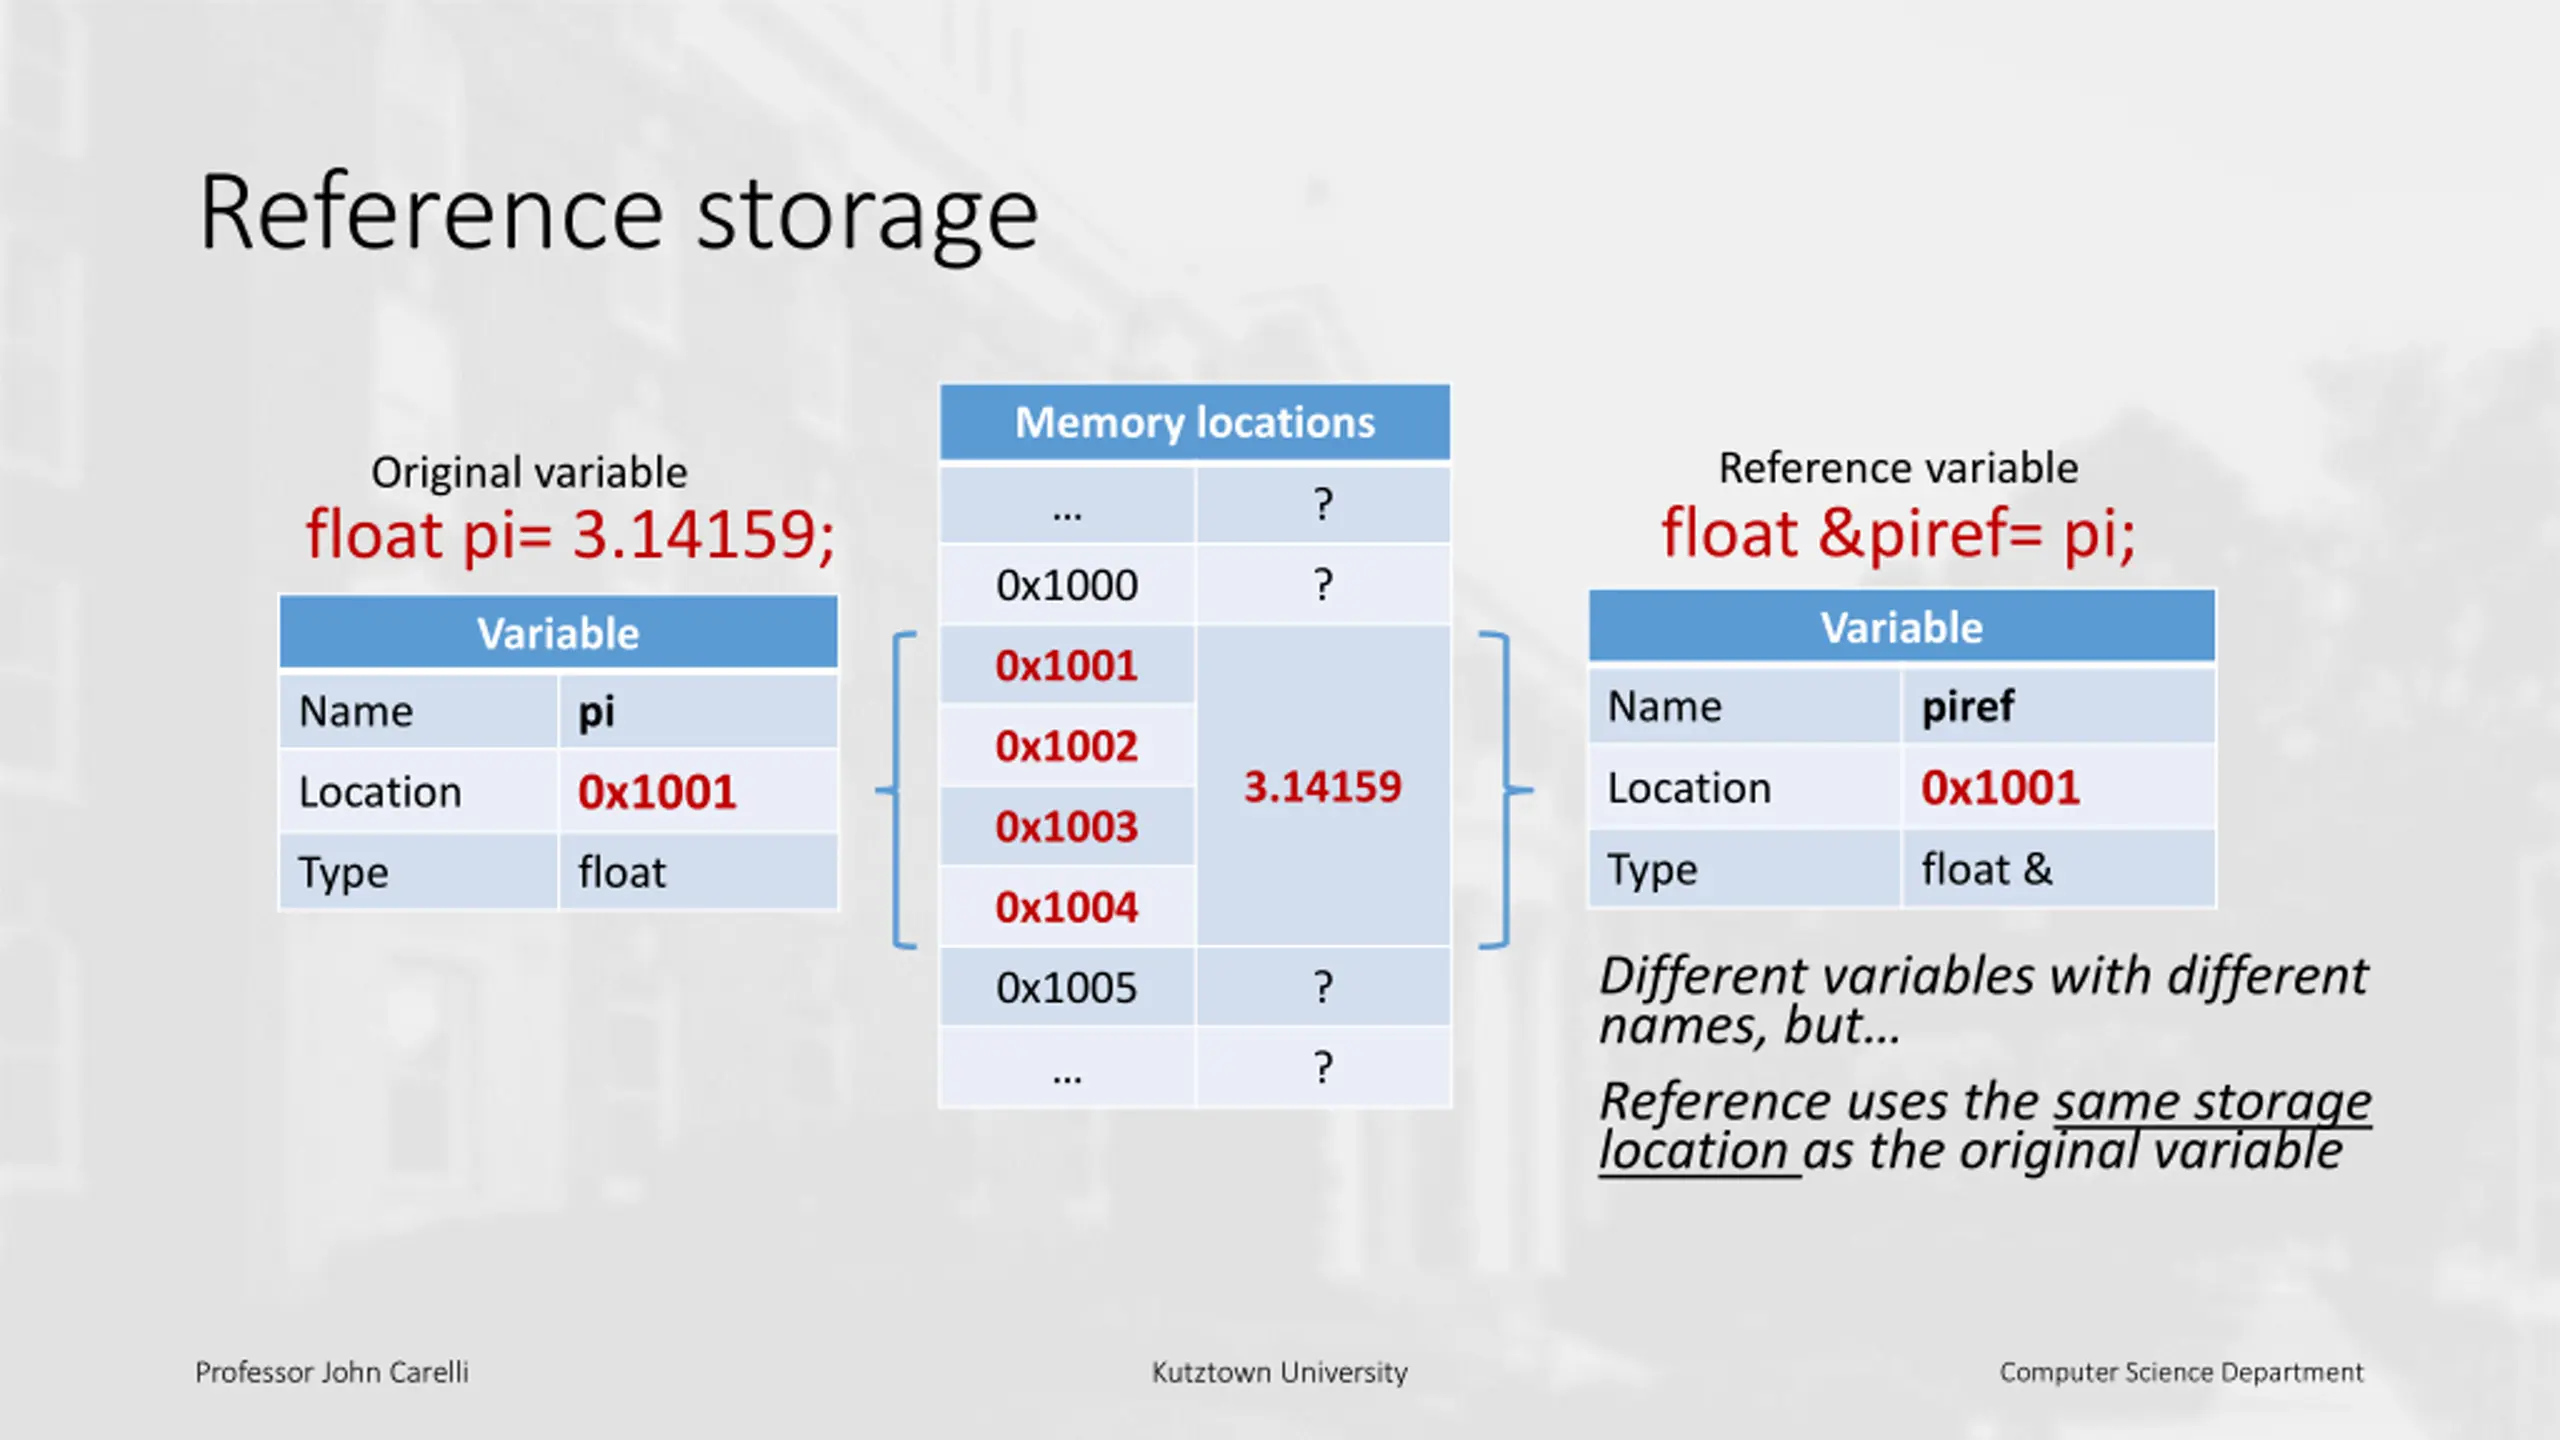Select the "Original variable" caption

(529, 472)
